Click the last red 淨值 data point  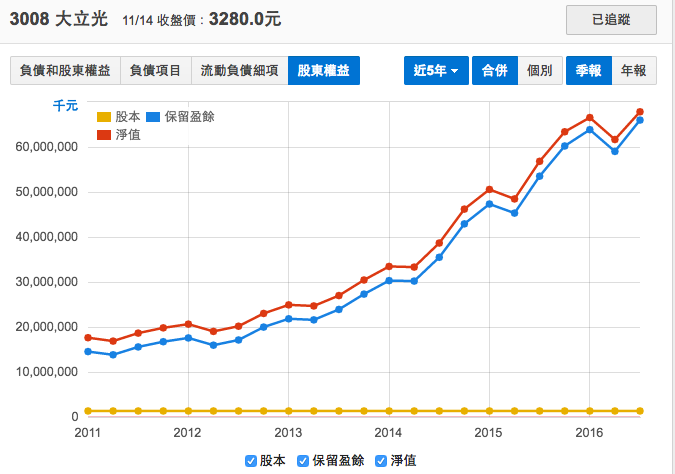[640, 112]
